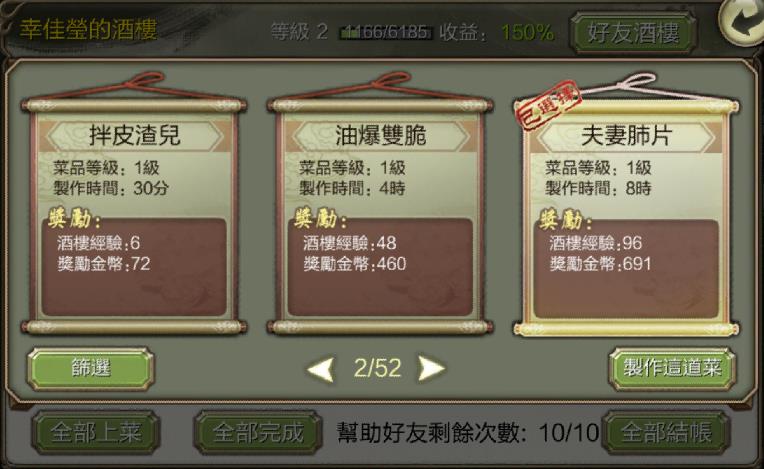
Task: Open 好友酒樓 friends' restaurant
Action: [x=633, y=33]
